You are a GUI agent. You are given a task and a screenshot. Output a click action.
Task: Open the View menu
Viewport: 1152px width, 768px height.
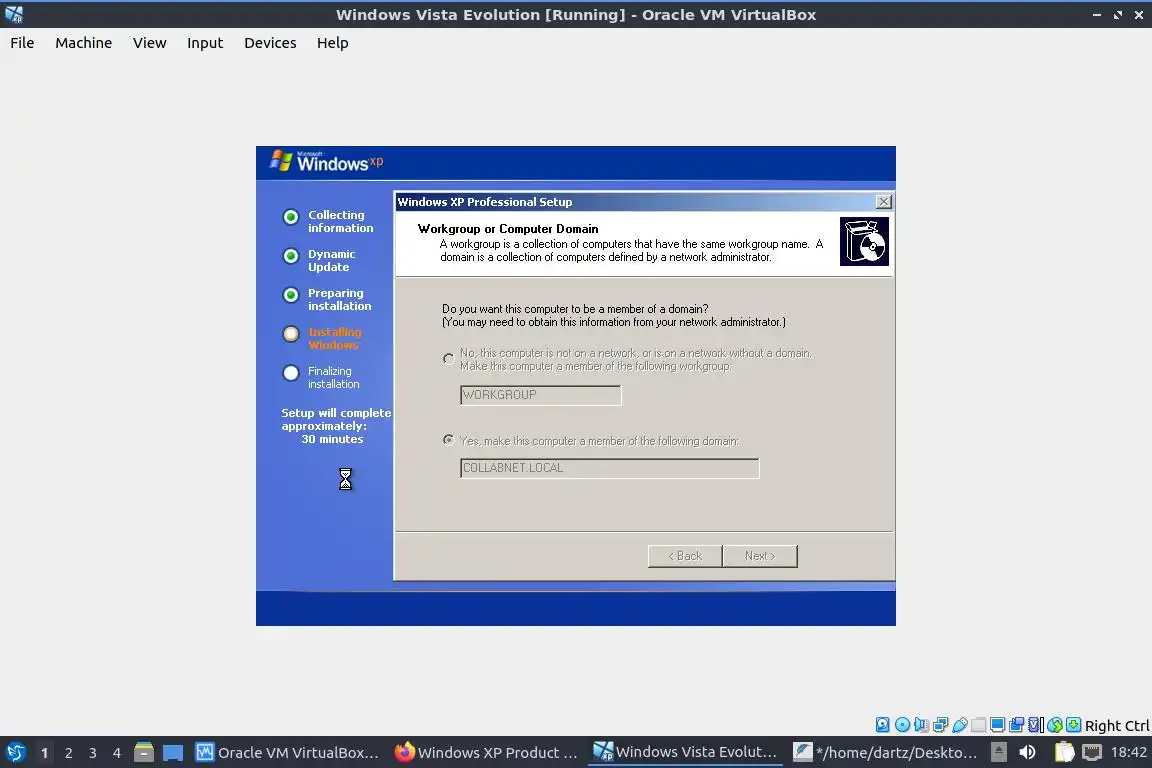point(149,43)
